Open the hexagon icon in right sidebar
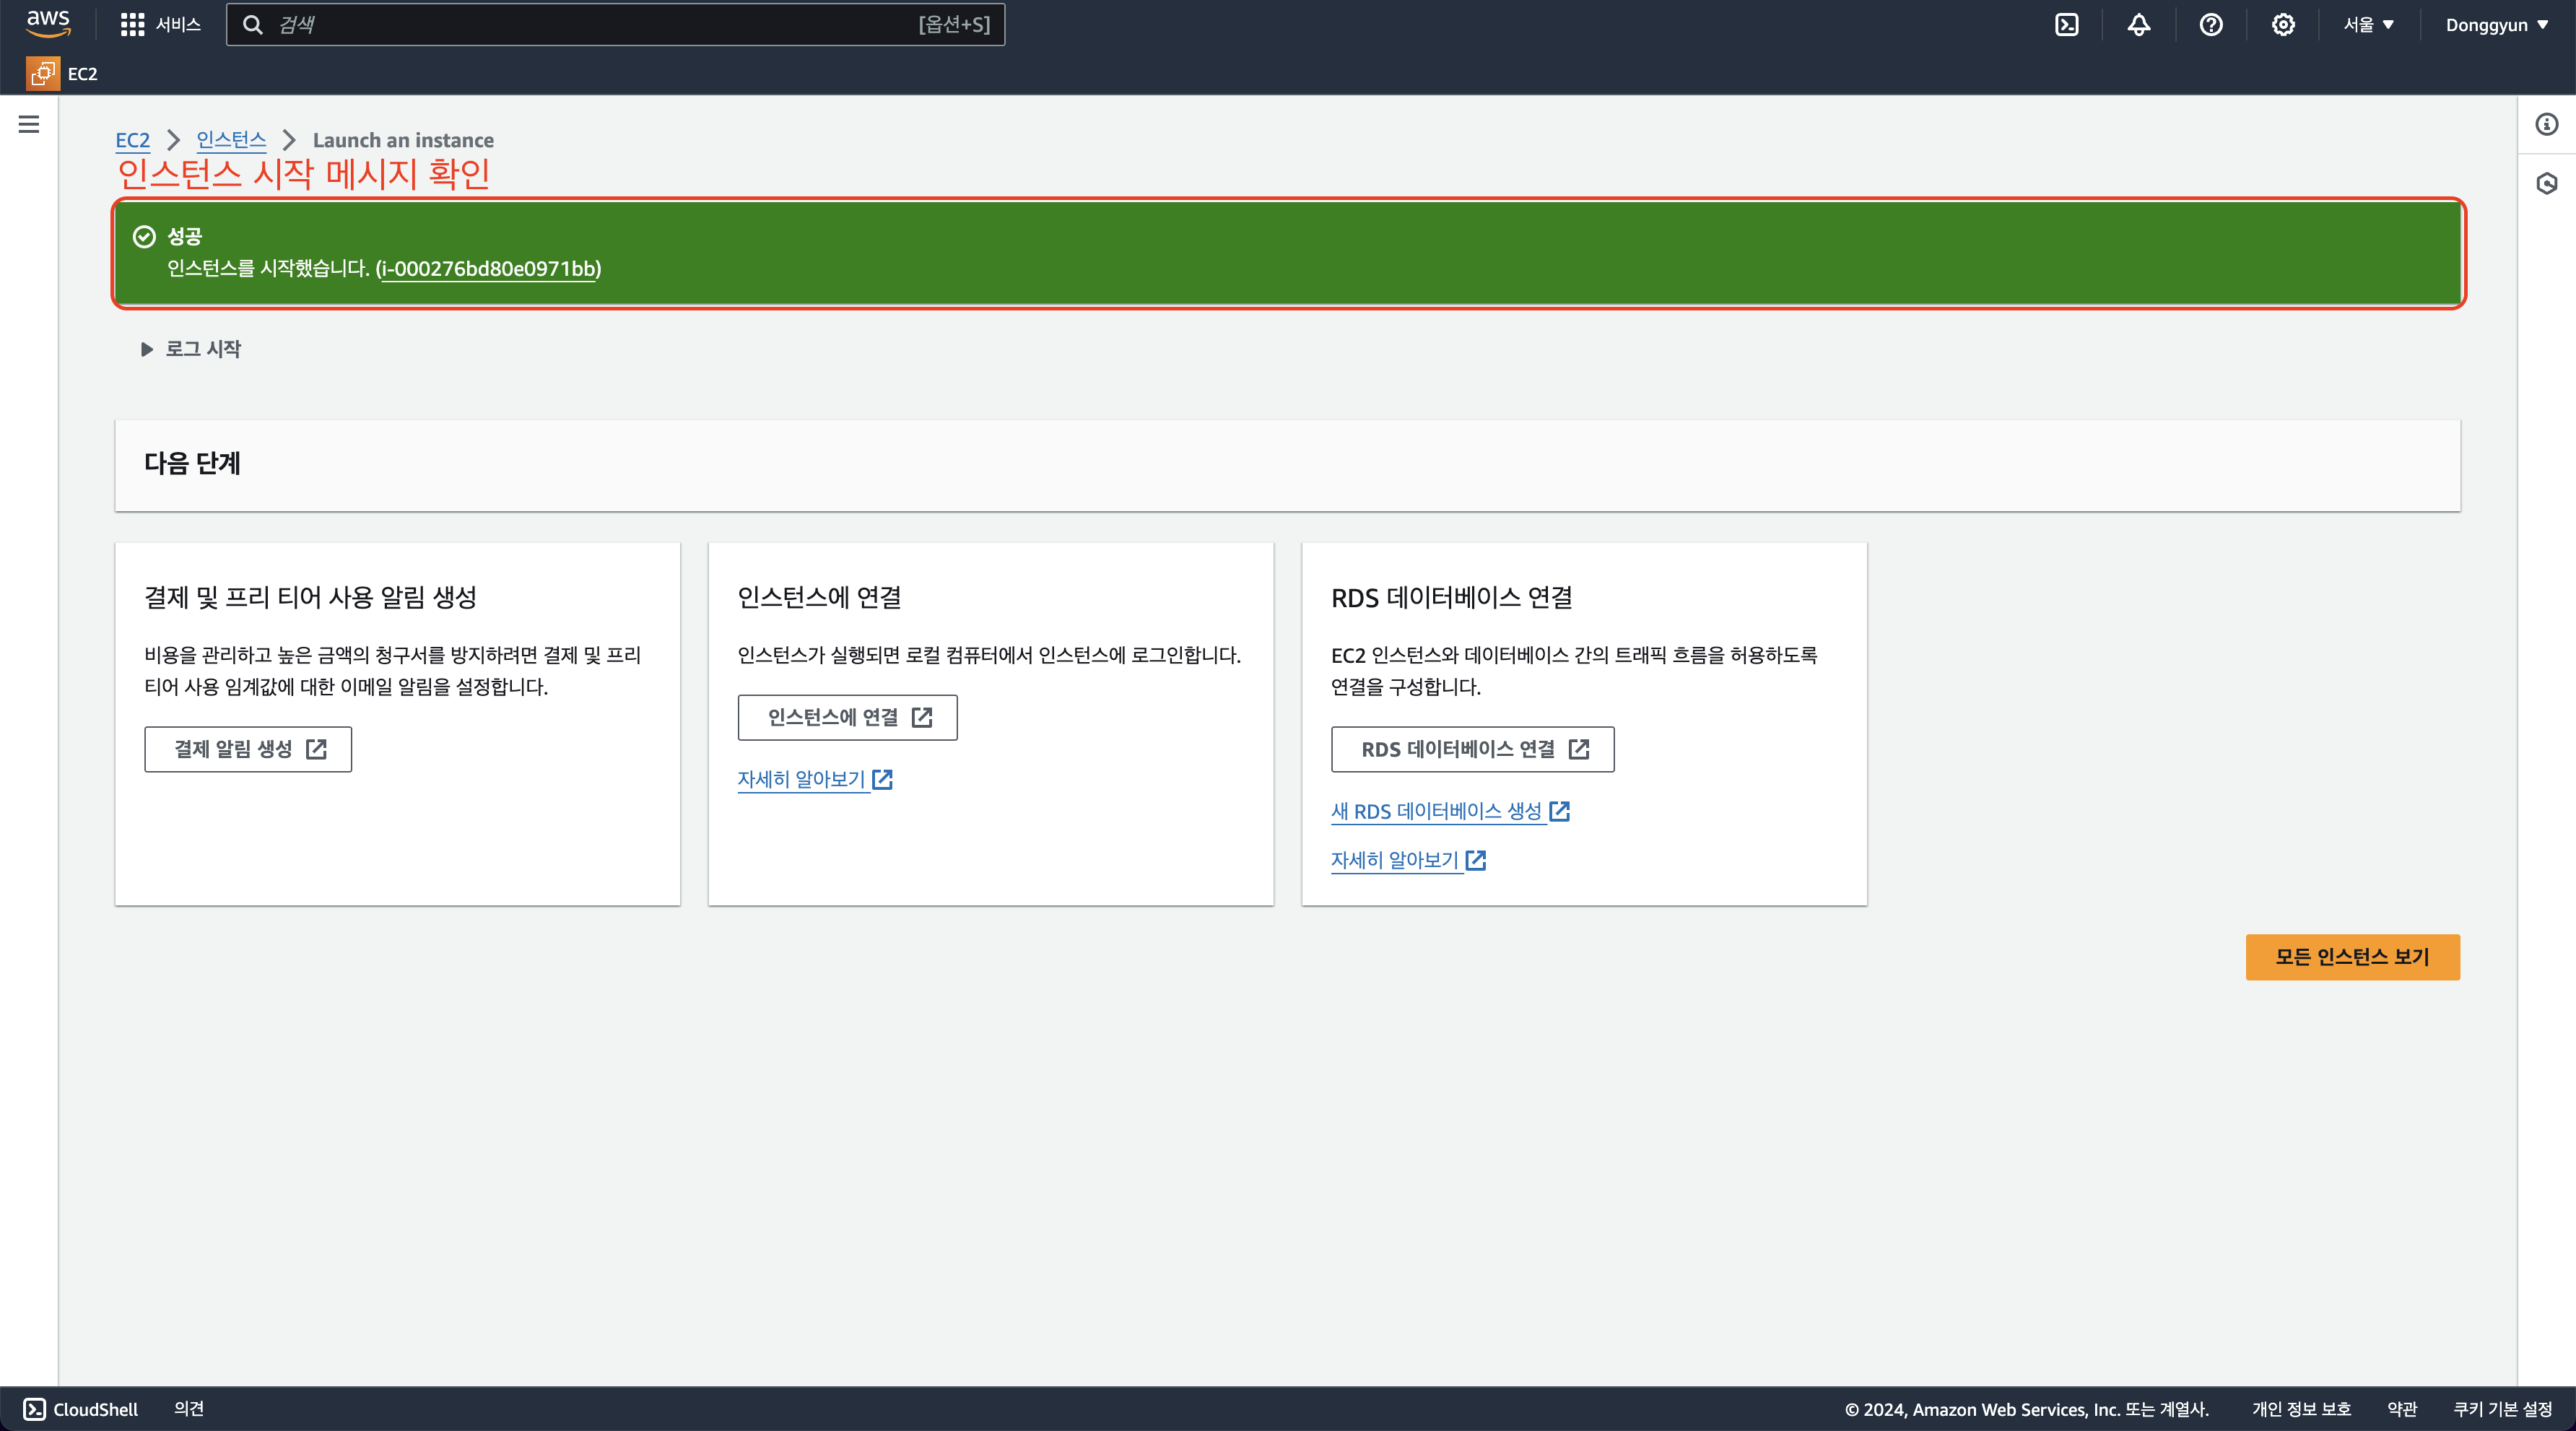 point(2546,183)
